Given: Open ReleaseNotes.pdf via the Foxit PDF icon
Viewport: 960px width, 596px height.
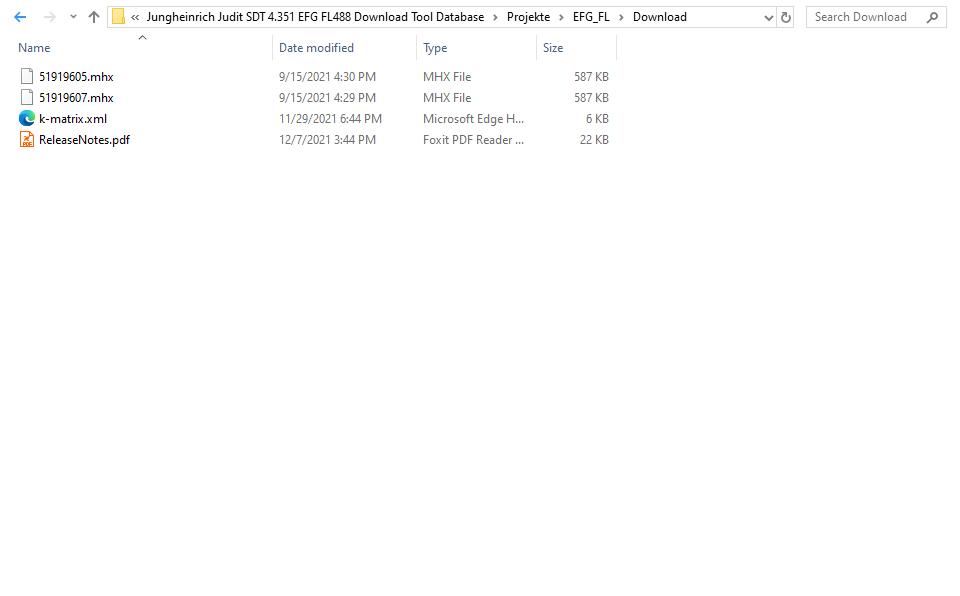Looking at the screenshot, I should click(26, 139).
